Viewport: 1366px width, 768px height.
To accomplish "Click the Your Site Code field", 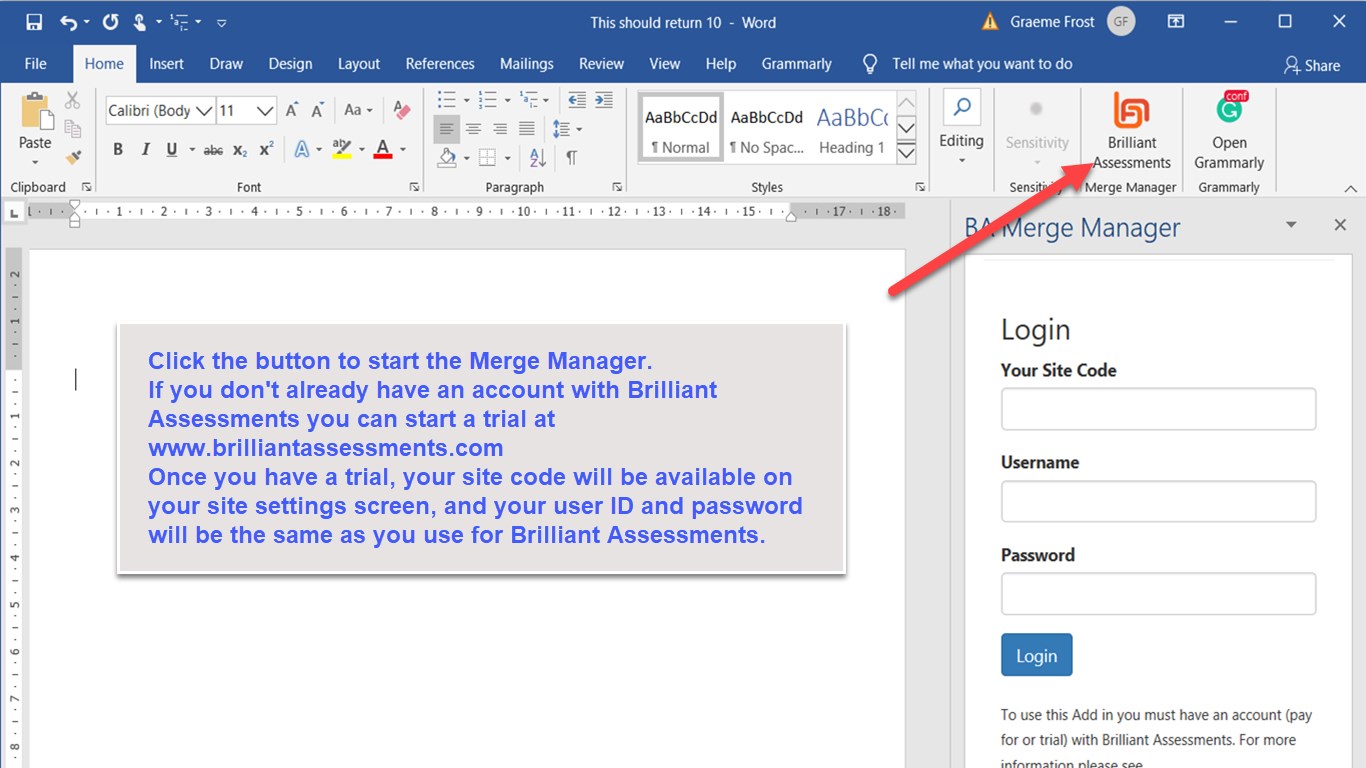I will (x=1158, y=409).
